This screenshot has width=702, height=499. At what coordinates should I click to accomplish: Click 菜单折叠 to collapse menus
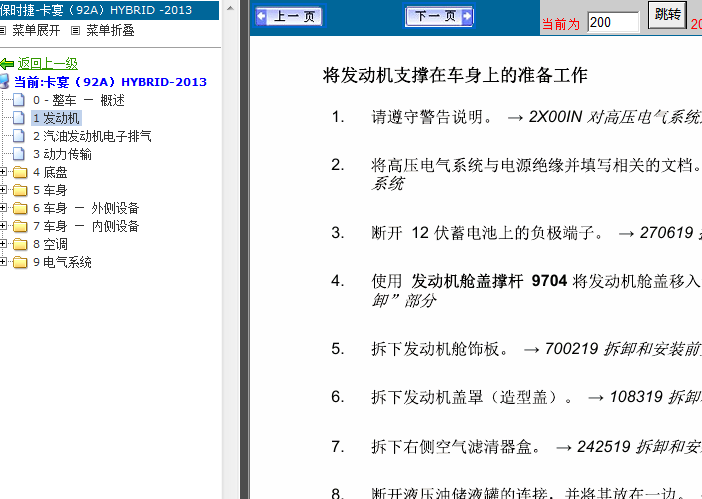click(110, 30)
